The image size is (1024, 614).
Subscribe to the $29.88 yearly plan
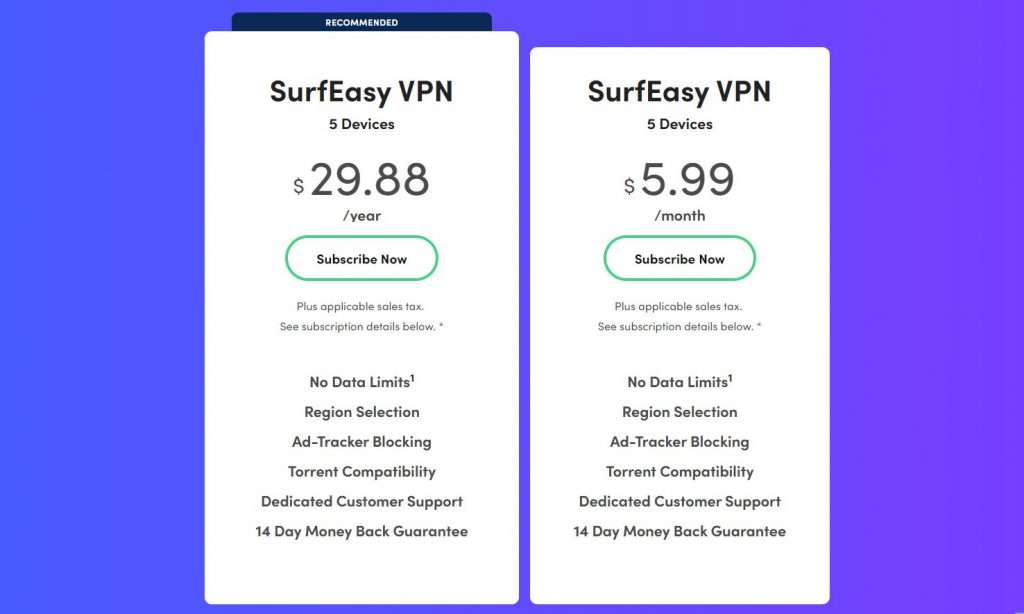[x=361, y=259]
